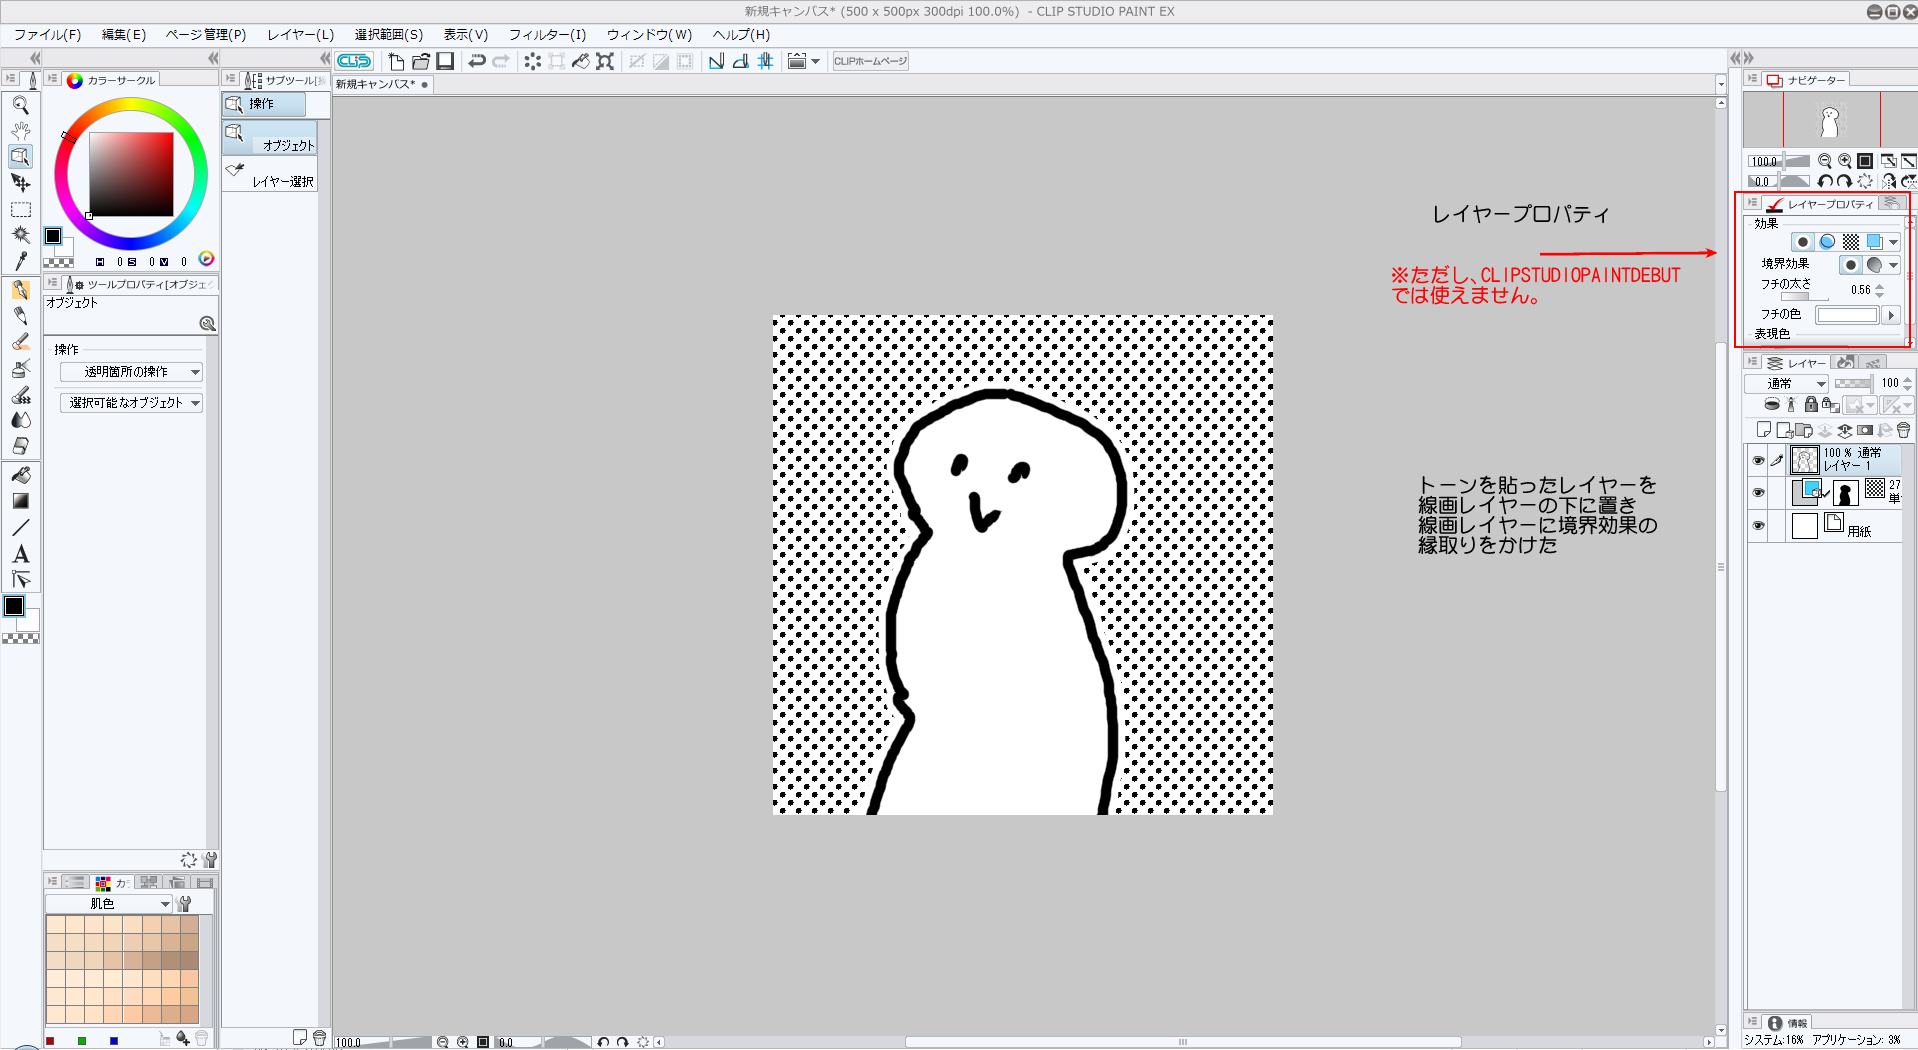1918x1050 pixels.
Task: Select the Zoom magnifier tool
Action: pyautogui.click(x=20, y=105)
